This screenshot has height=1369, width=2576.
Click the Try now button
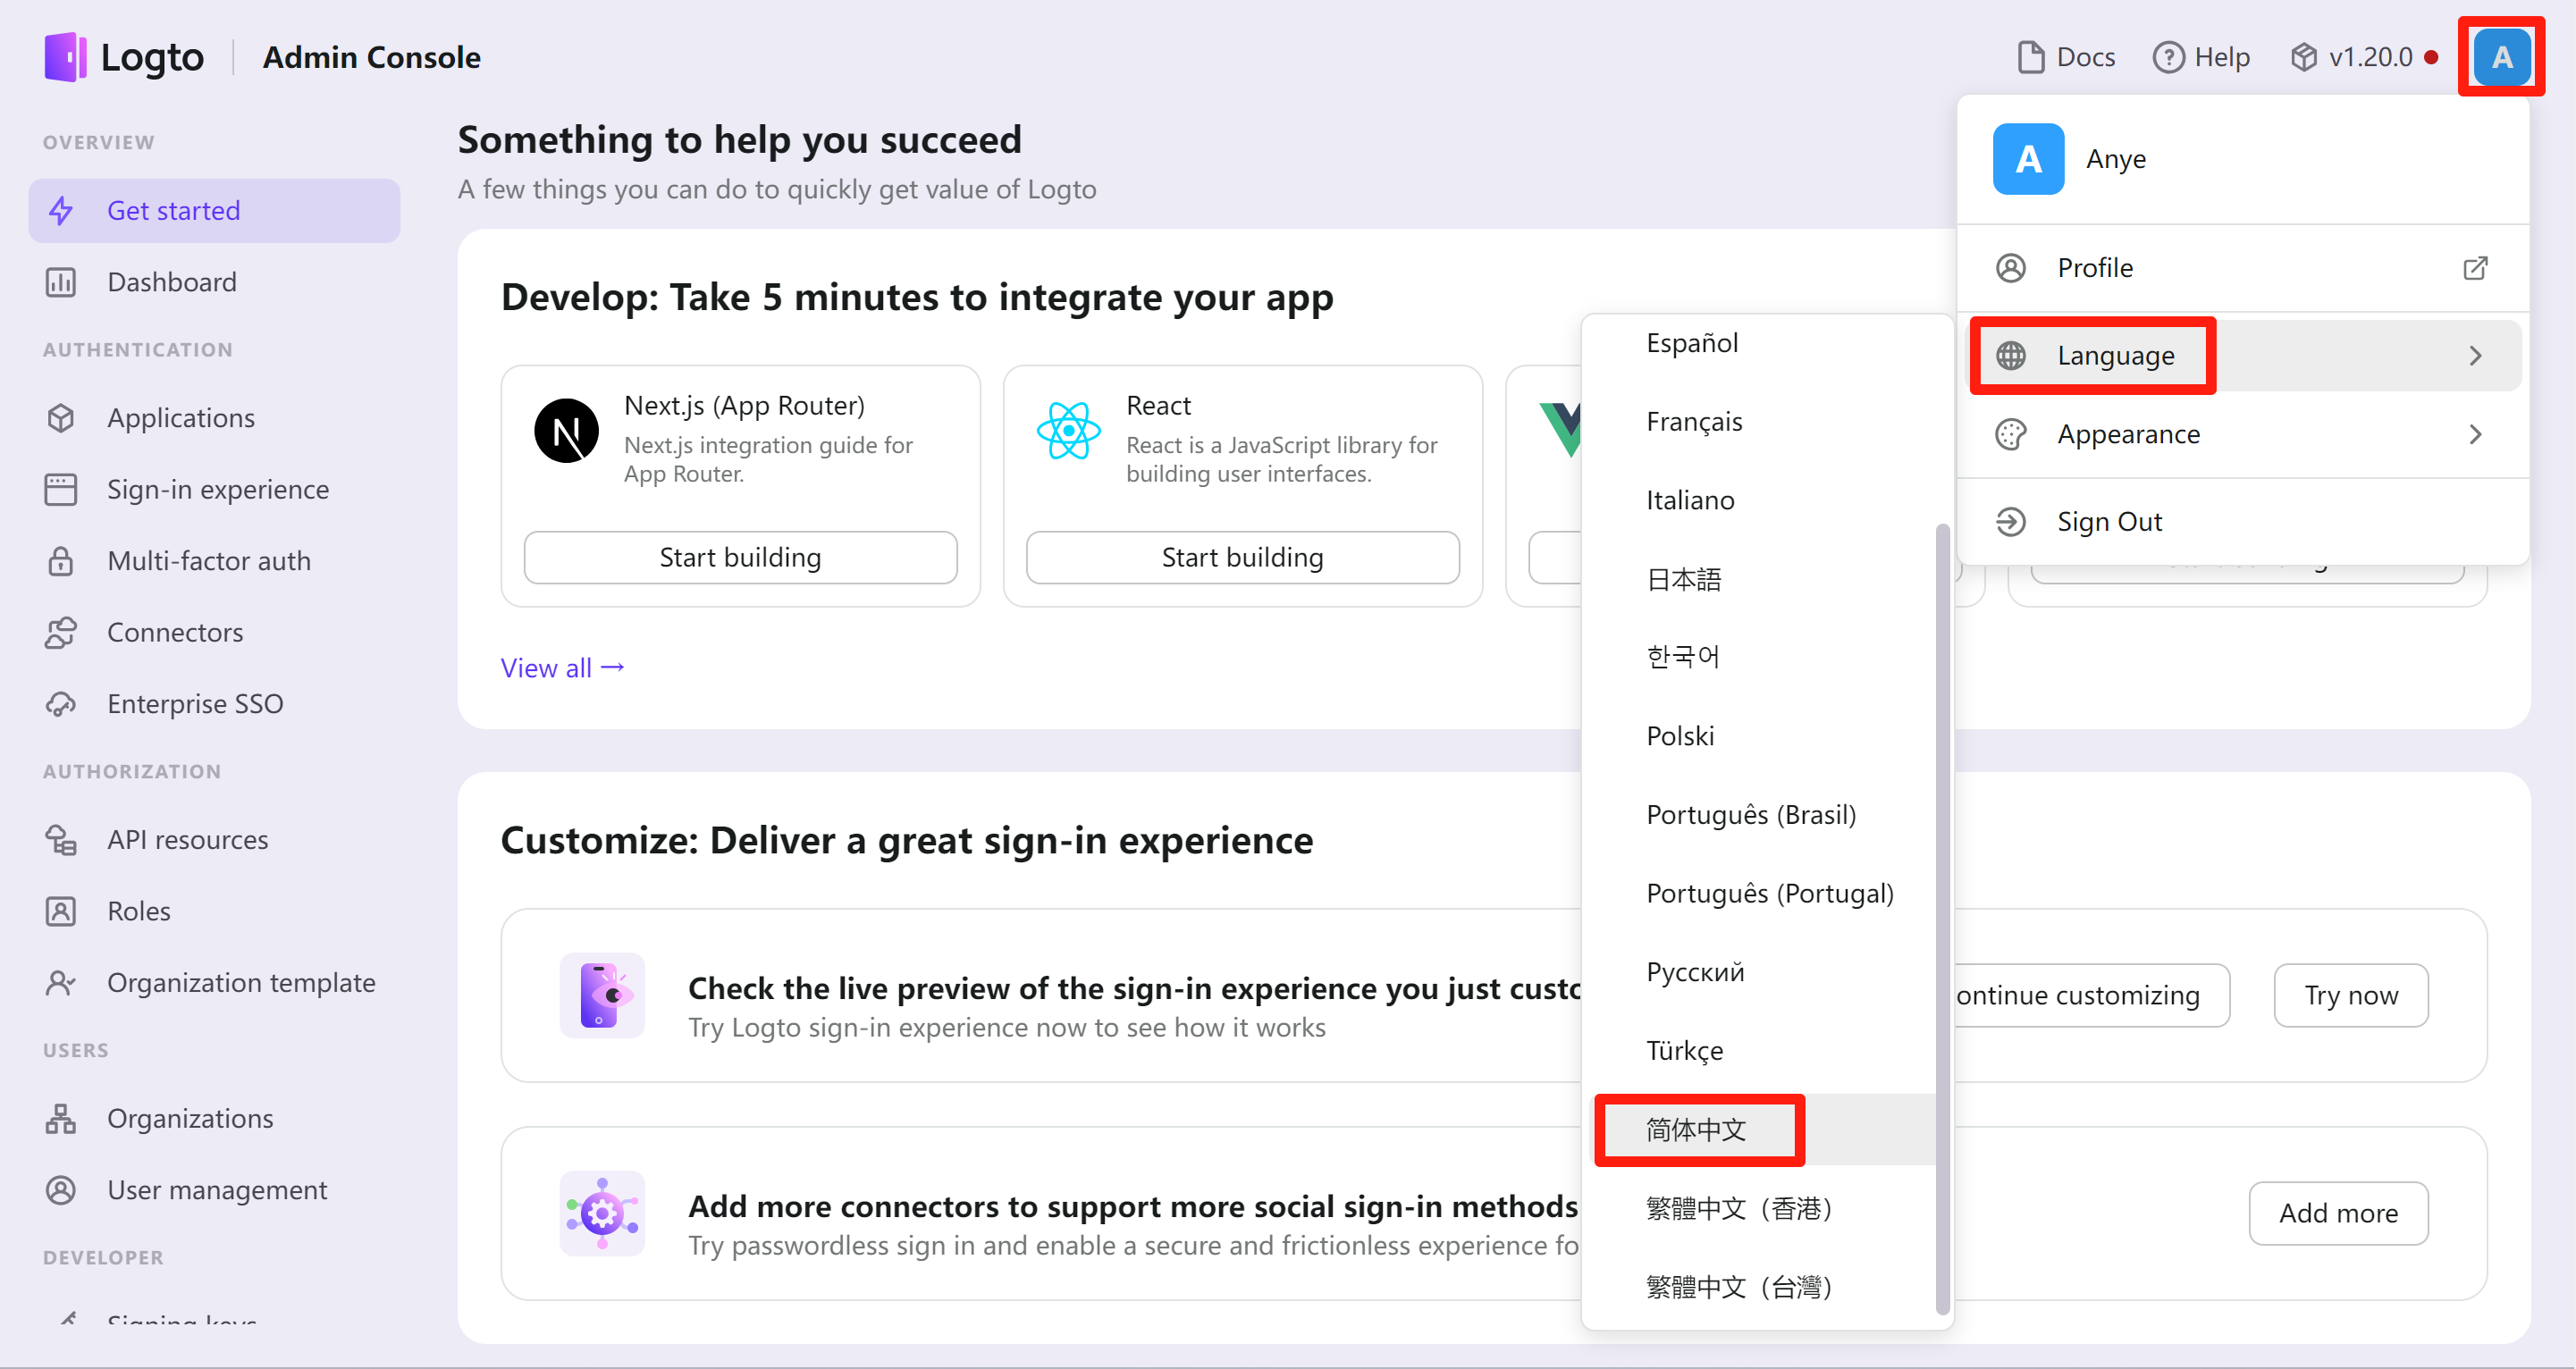coord(2350,995)
